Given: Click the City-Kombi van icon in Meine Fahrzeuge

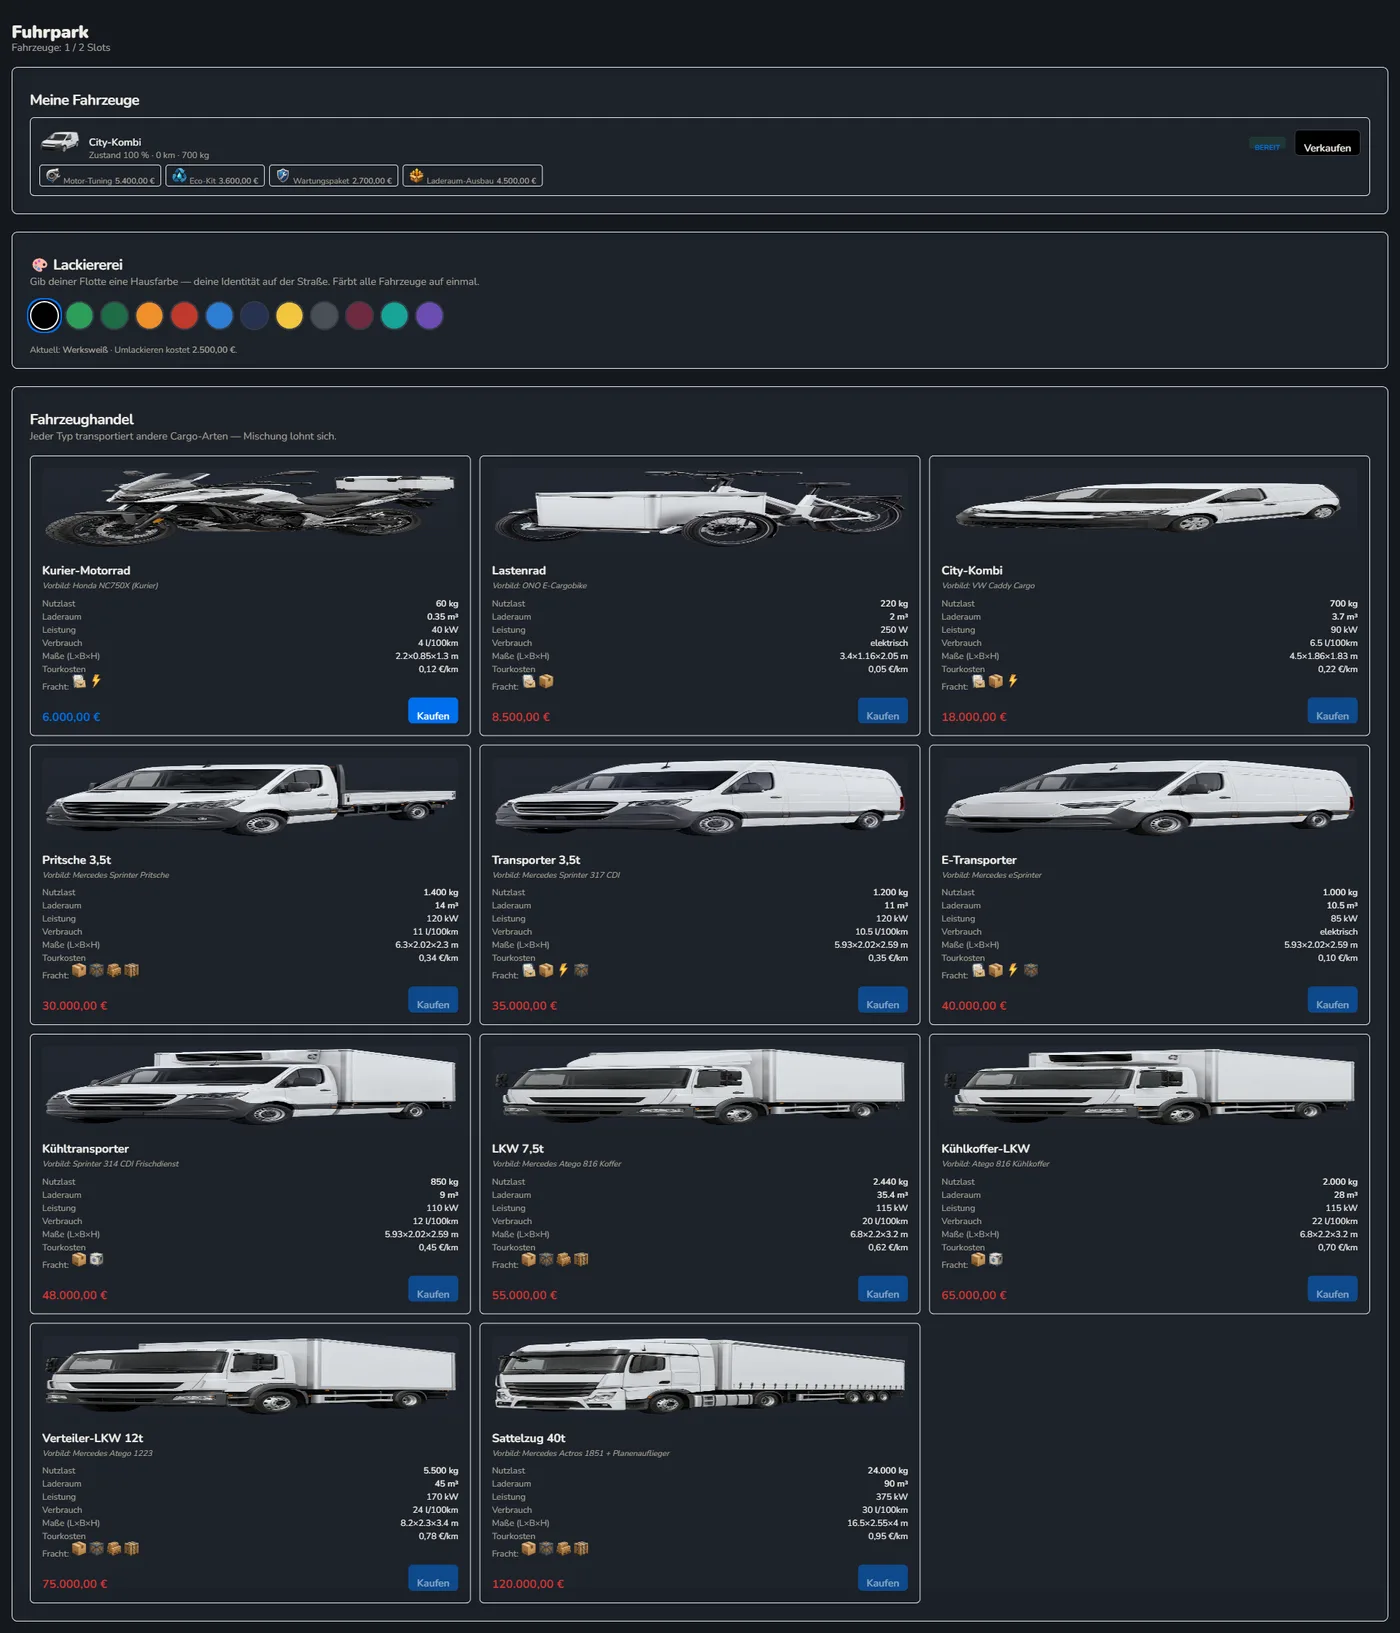Looking at the screenshot, I should [60, 142].
